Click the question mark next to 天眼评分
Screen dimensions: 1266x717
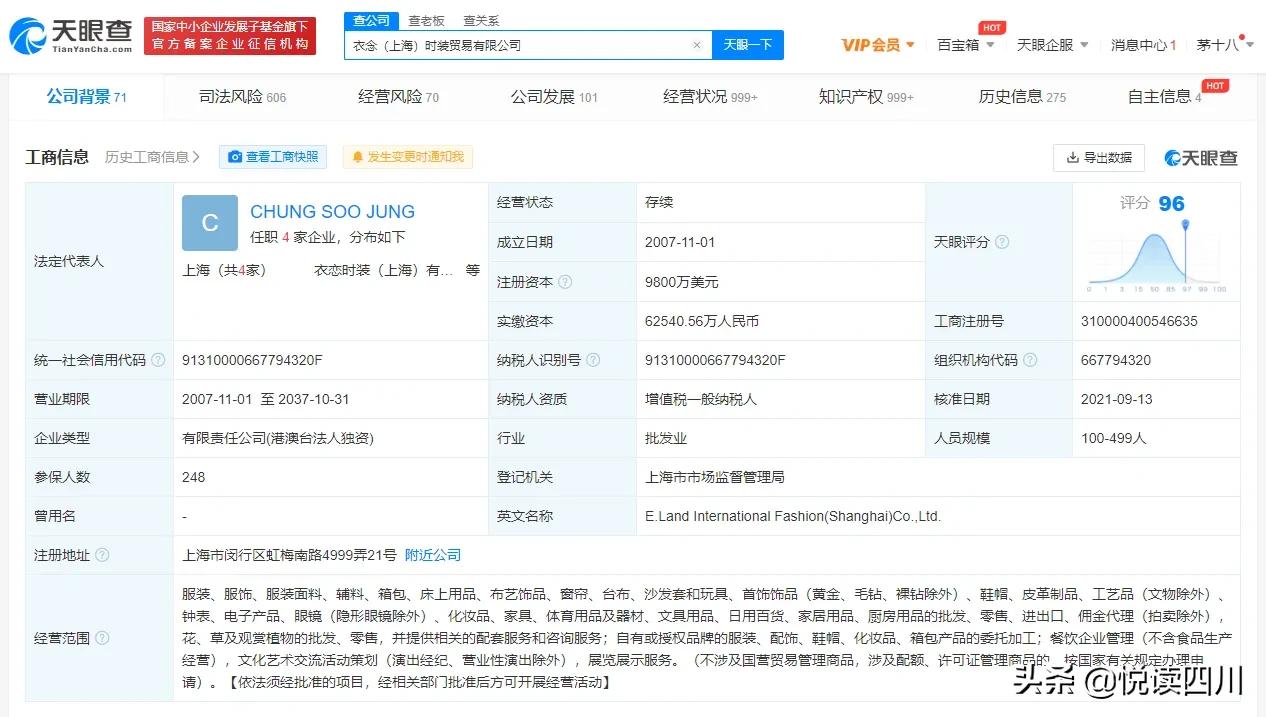[x=1001, y=241]
